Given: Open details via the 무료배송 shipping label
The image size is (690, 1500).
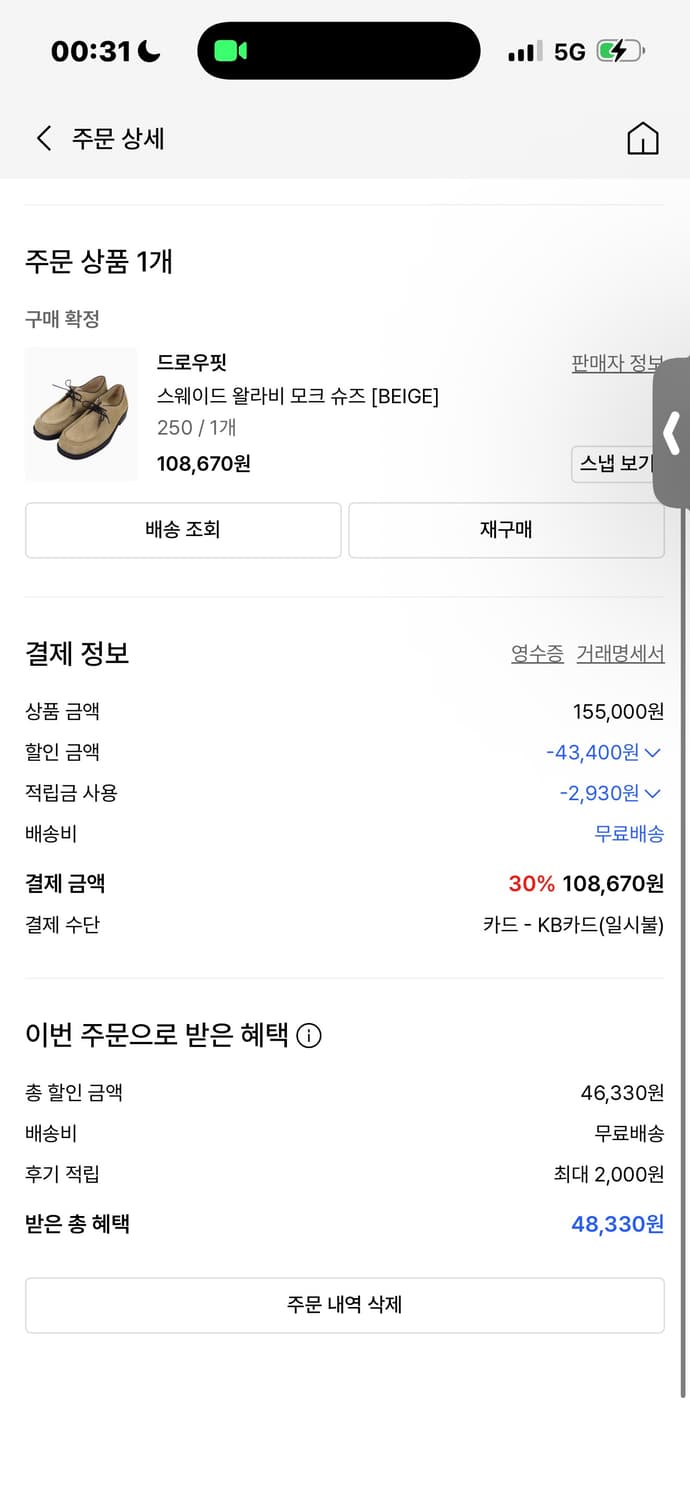Looking at the screenshot, I should click(x=630, y=834).
